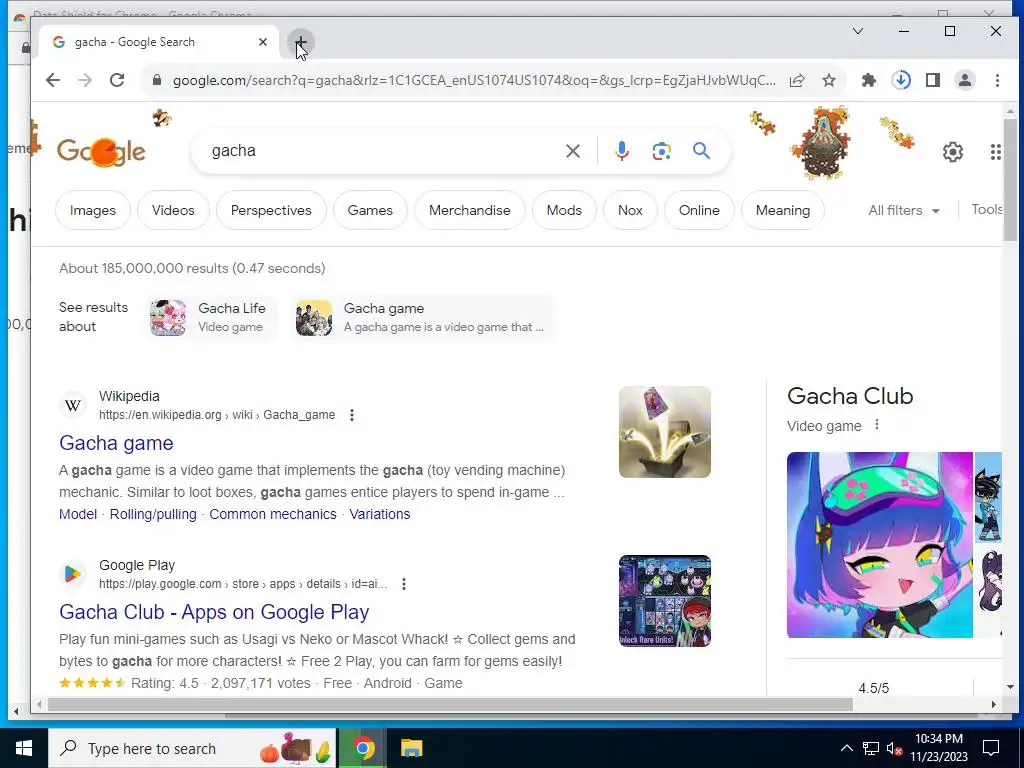This screenshot has width=1024, height=768.
Task: Open the notification center icon
Action: [991, 748]
